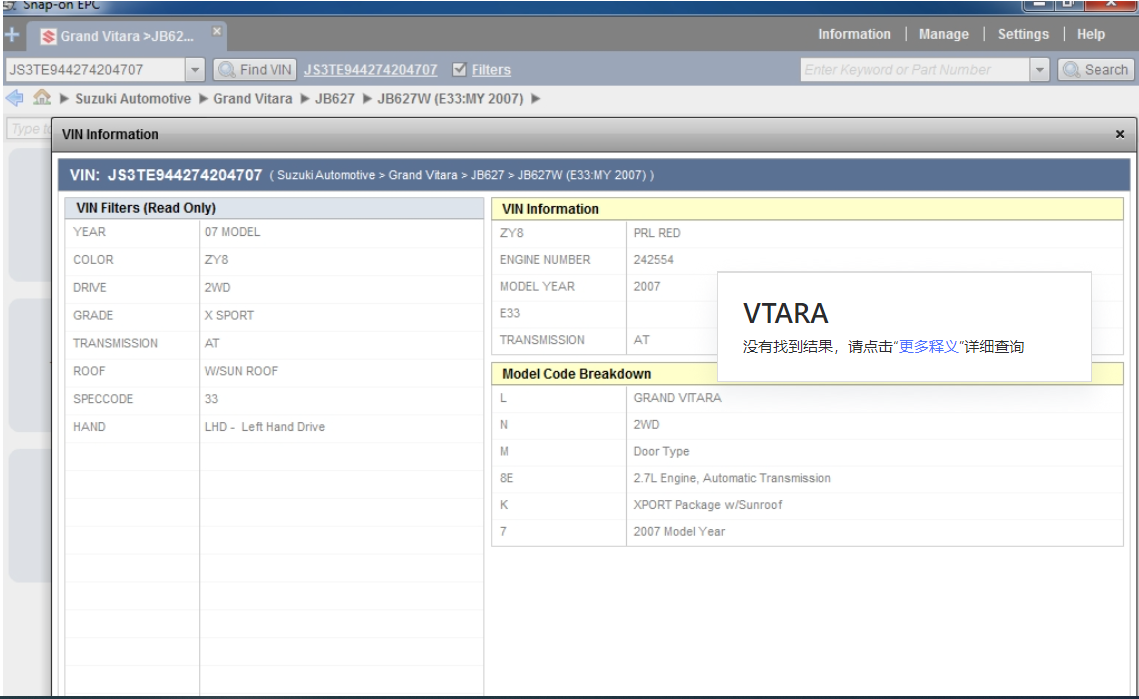1139x699 pixels.
Task: Click the VIN entry field
Action: pos(95,70)
